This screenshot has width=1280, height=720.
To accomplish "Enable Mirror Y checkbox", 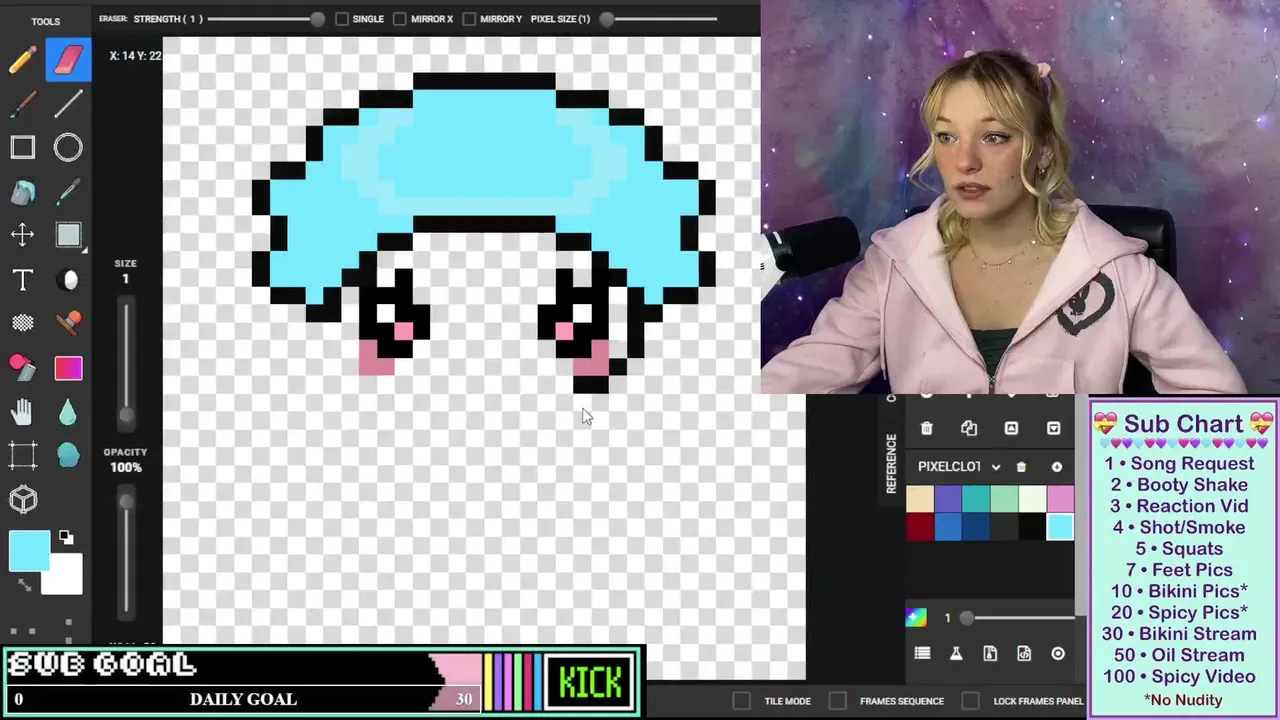I will pyautogui.click(x=469, y=19).
